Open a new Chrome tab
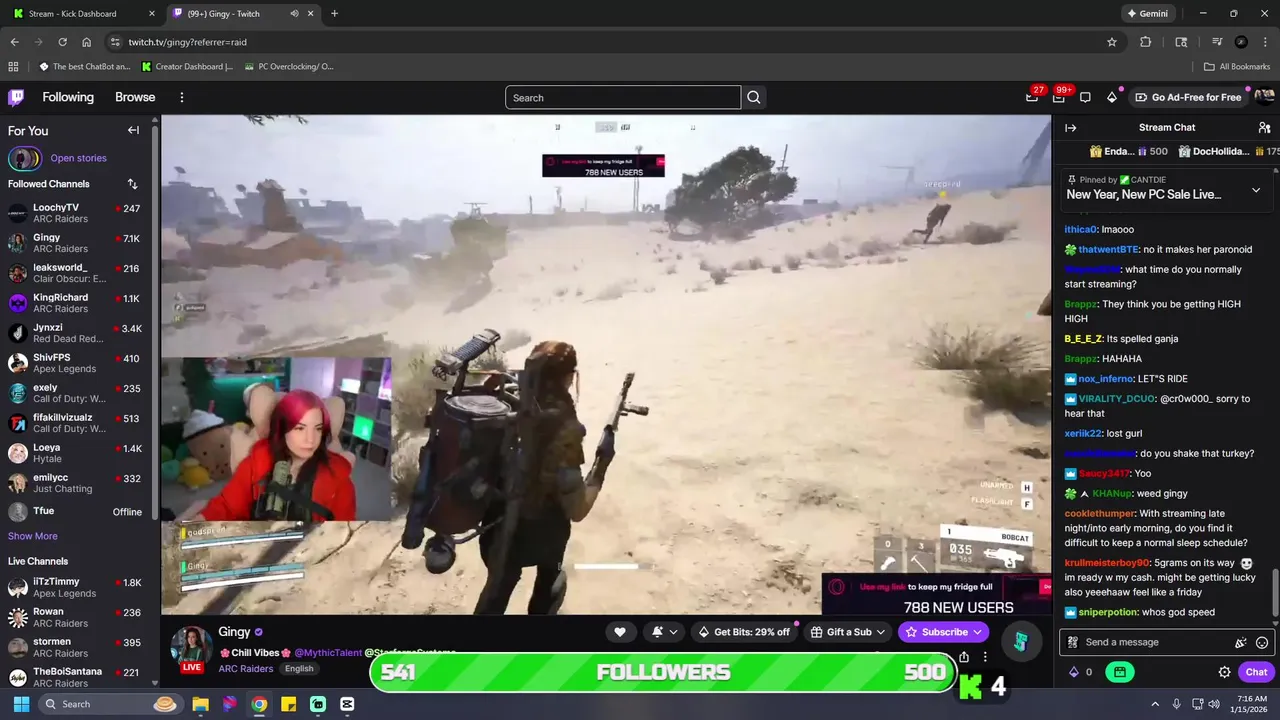This screenshot has height=720, width=1280. coord(334,14)
